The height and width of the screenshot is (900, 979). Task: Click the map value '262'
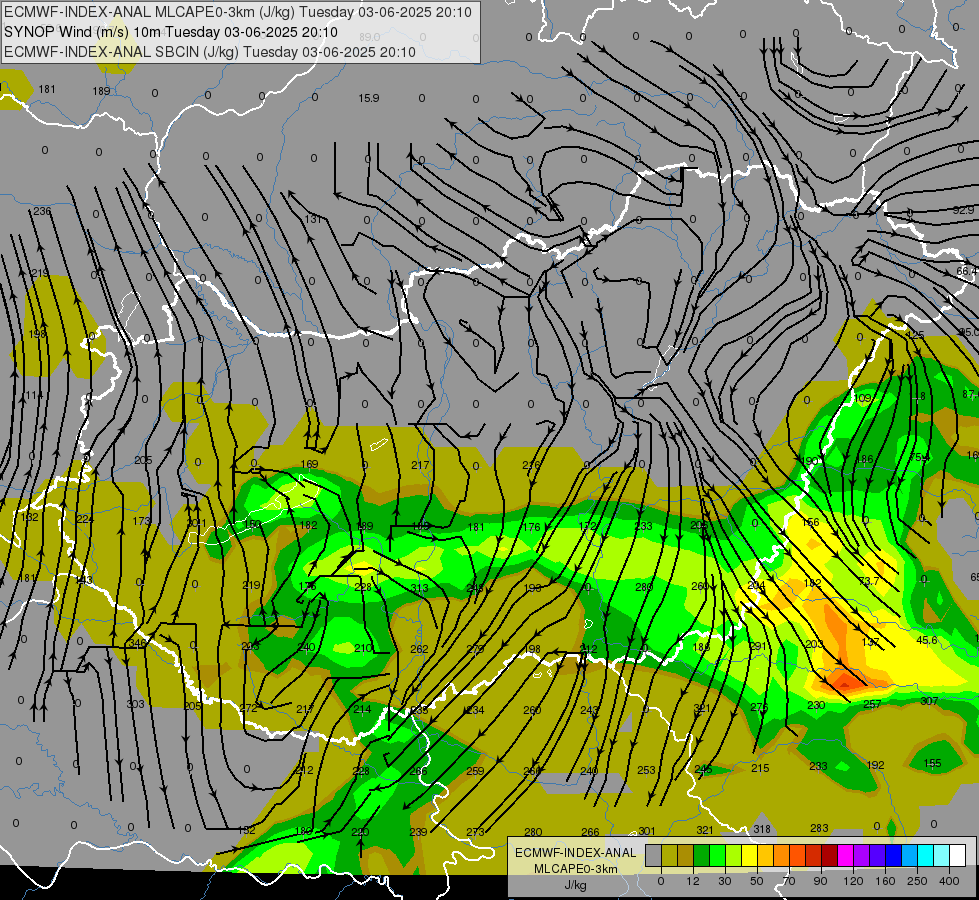tap(419, 649)
